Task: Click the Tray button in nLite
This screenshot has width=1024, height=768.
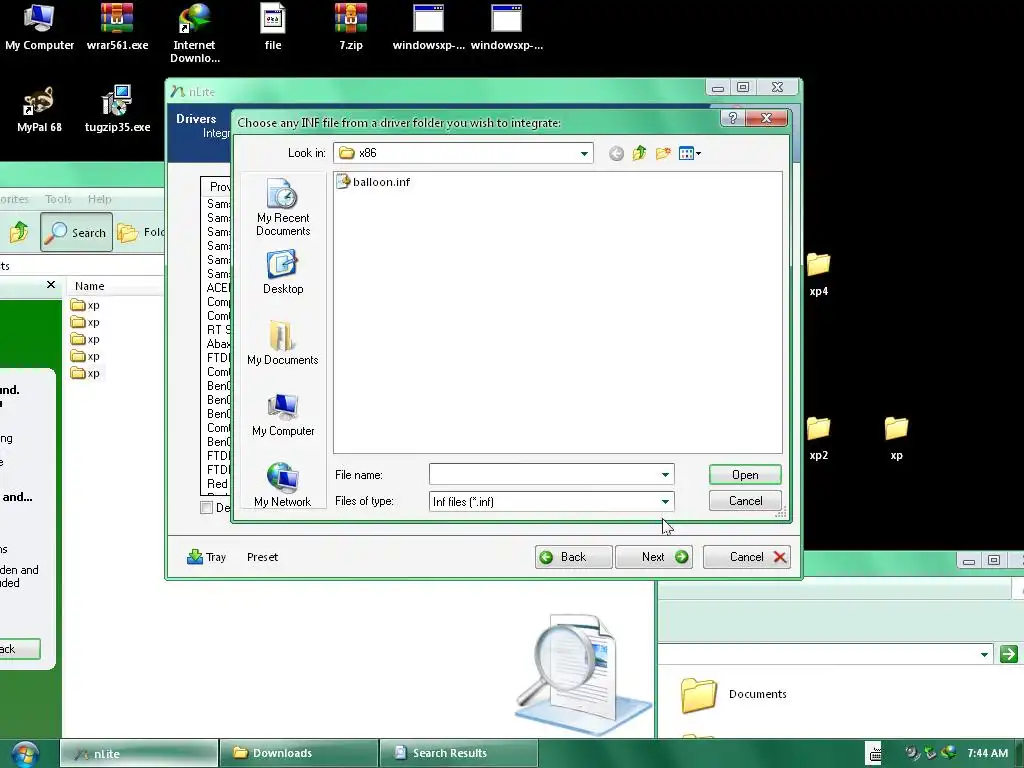Action: click(206, 557)
